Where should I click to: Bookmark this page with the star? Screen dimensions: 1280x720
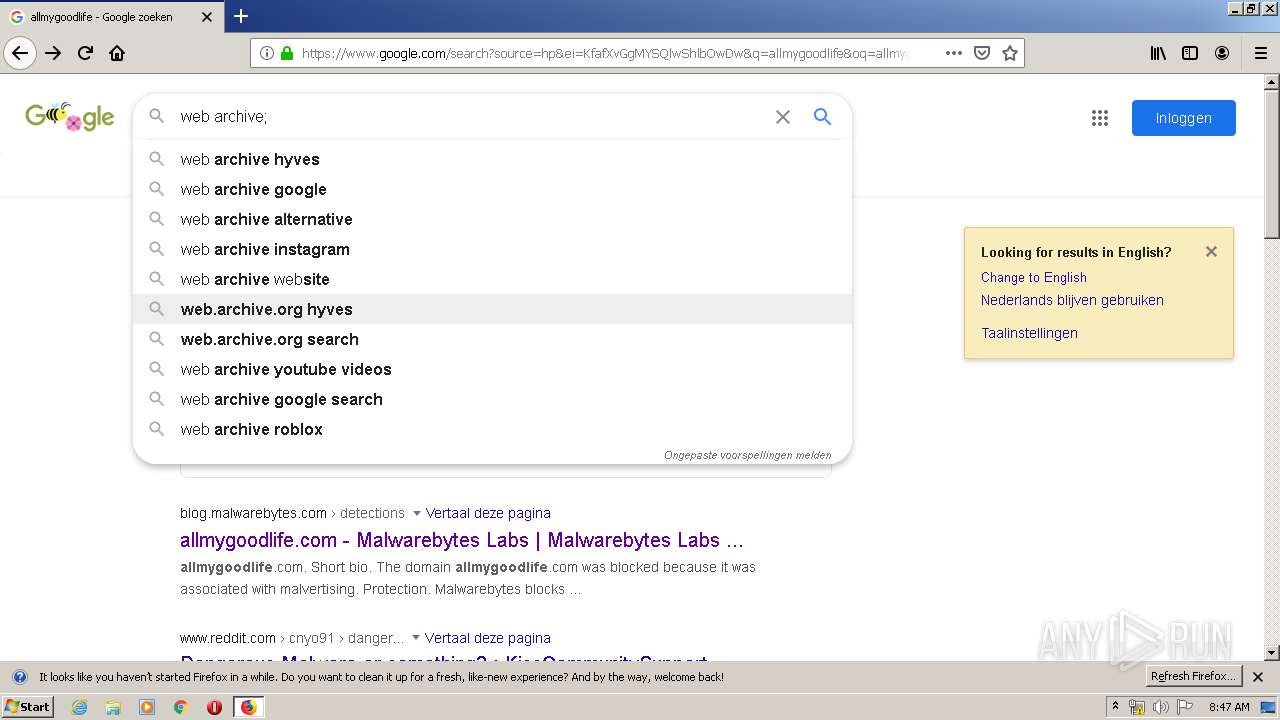click(x=1010, y=53)
